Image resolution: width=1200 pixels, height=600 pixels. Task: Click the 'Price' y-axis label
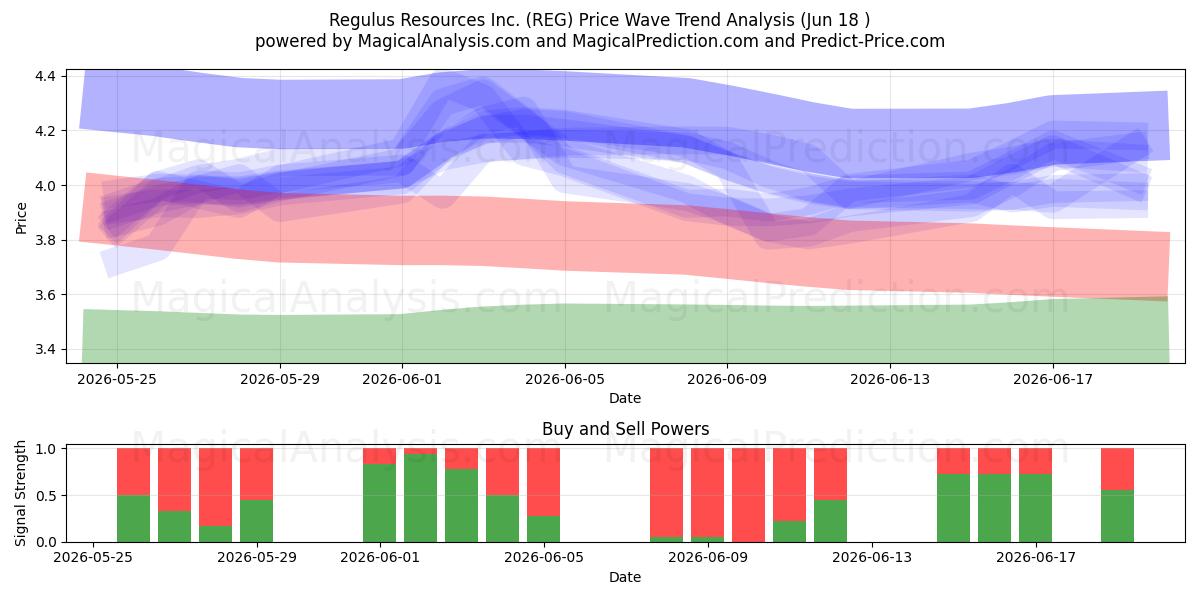click(x=22, y=217)
